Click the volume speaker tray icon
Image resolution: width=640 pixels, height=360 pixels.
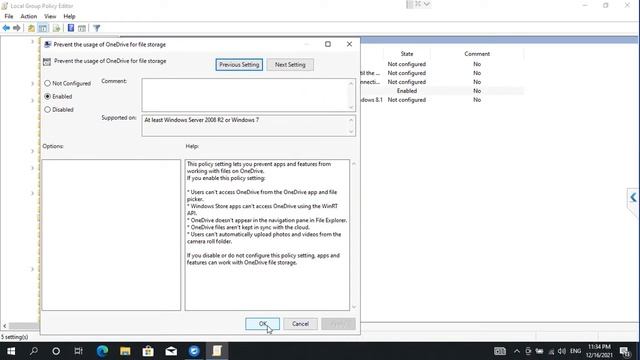[x=562, y=351]
